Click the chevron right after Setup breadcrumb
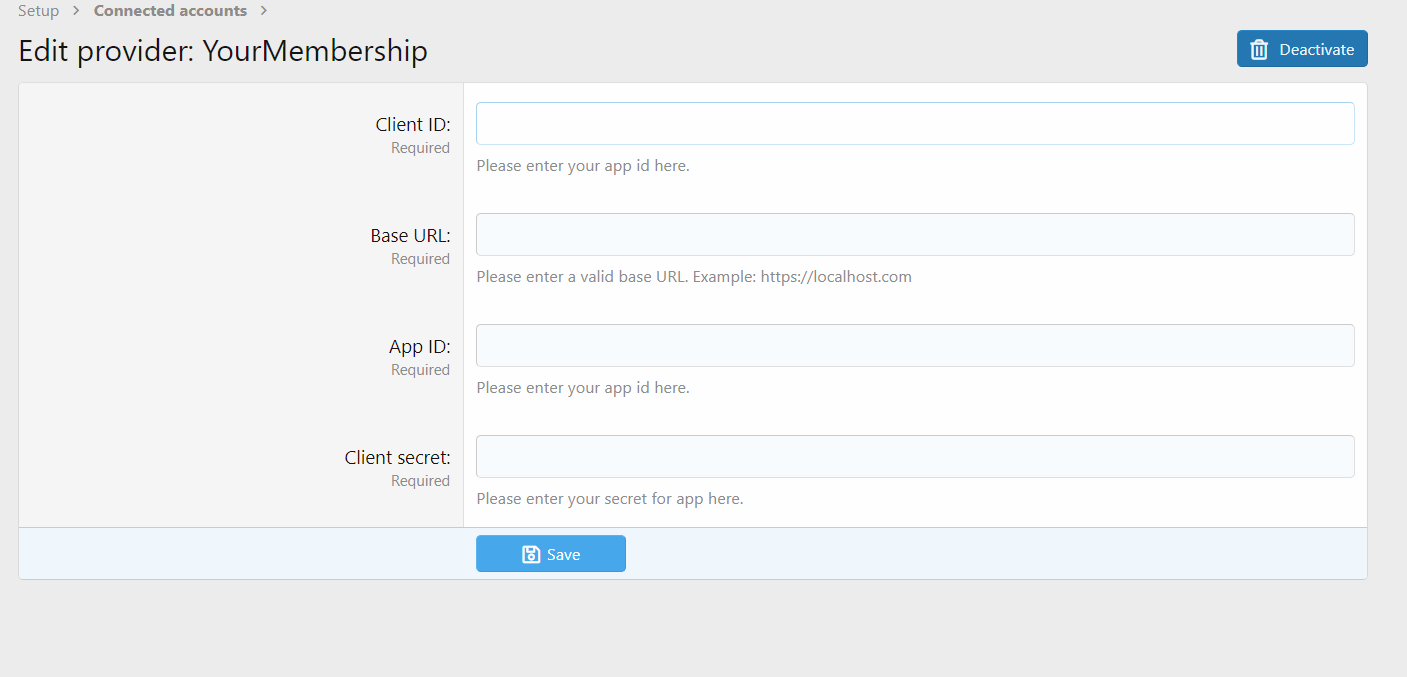The width and height of the screenshot is (1407, 677). (76, 11)
